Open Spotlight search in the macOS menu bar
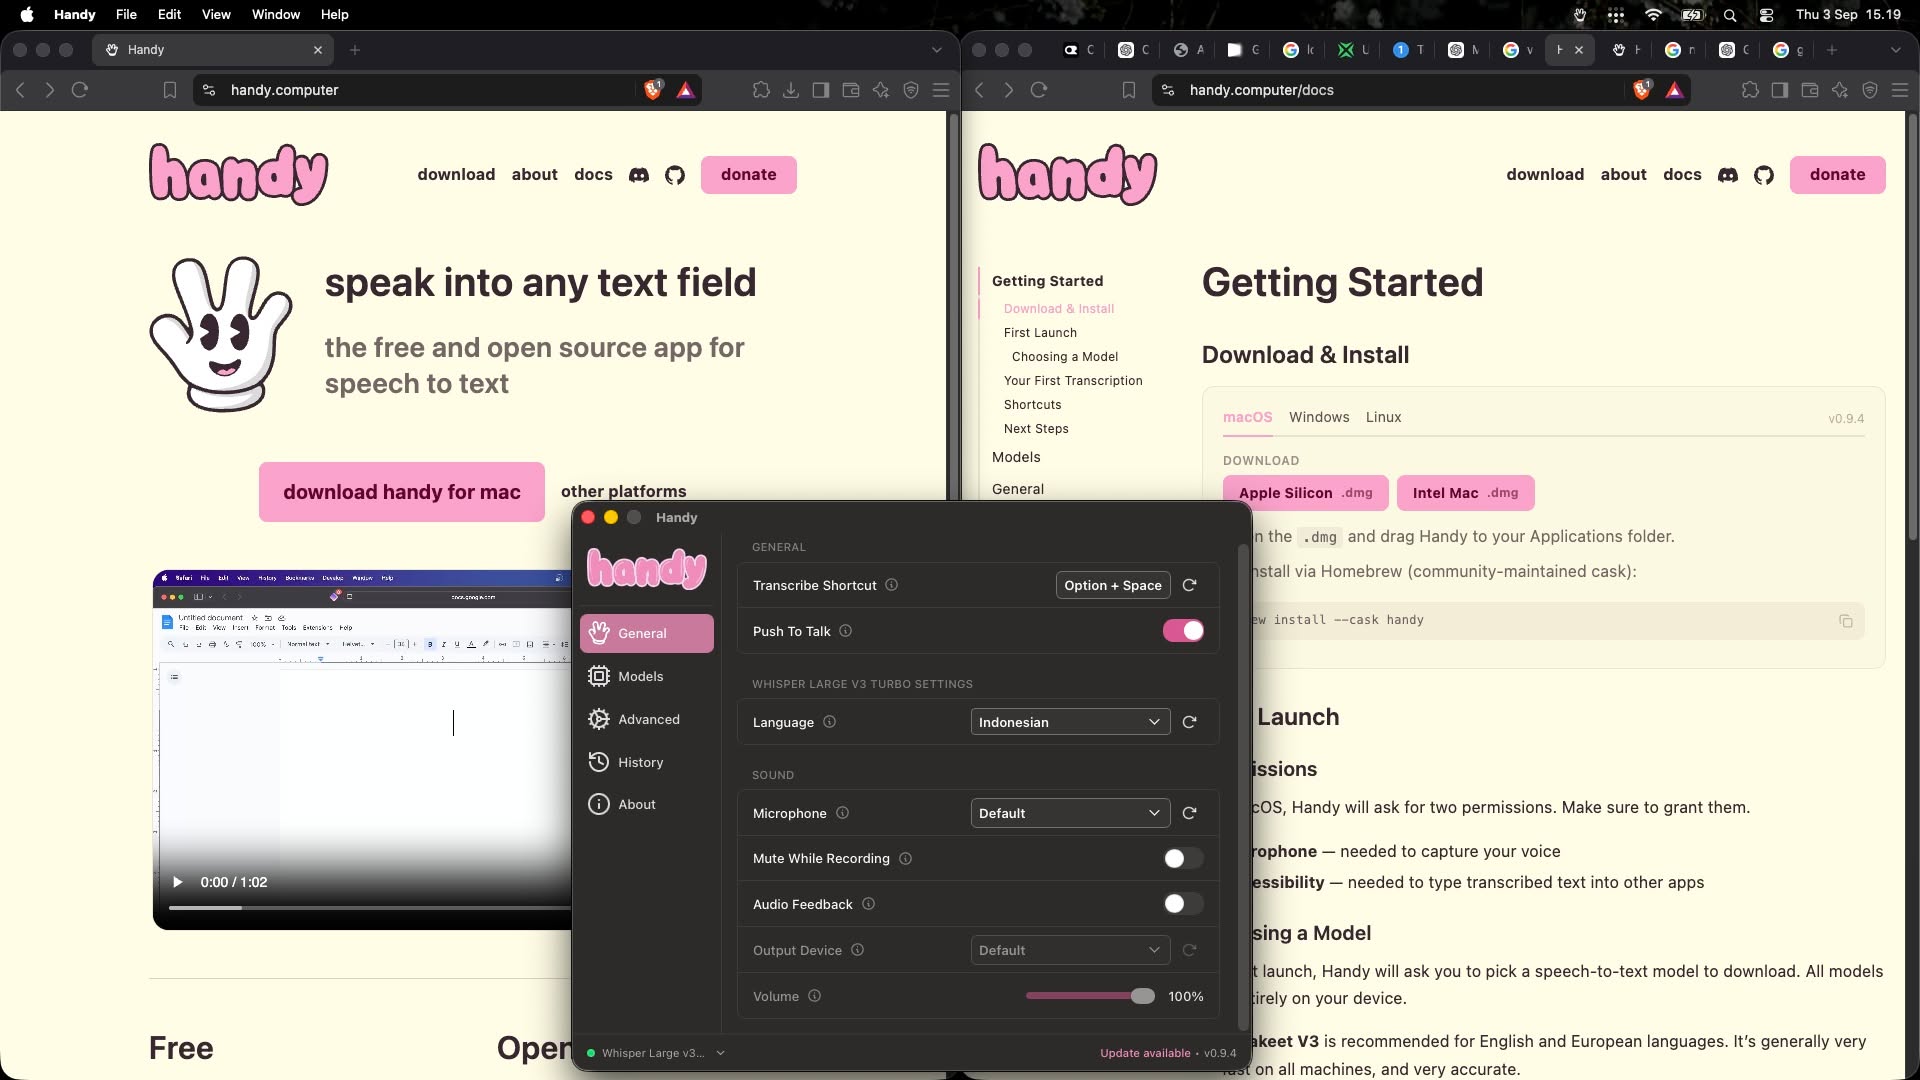1920x1080 pixels. coord(1730,15)
